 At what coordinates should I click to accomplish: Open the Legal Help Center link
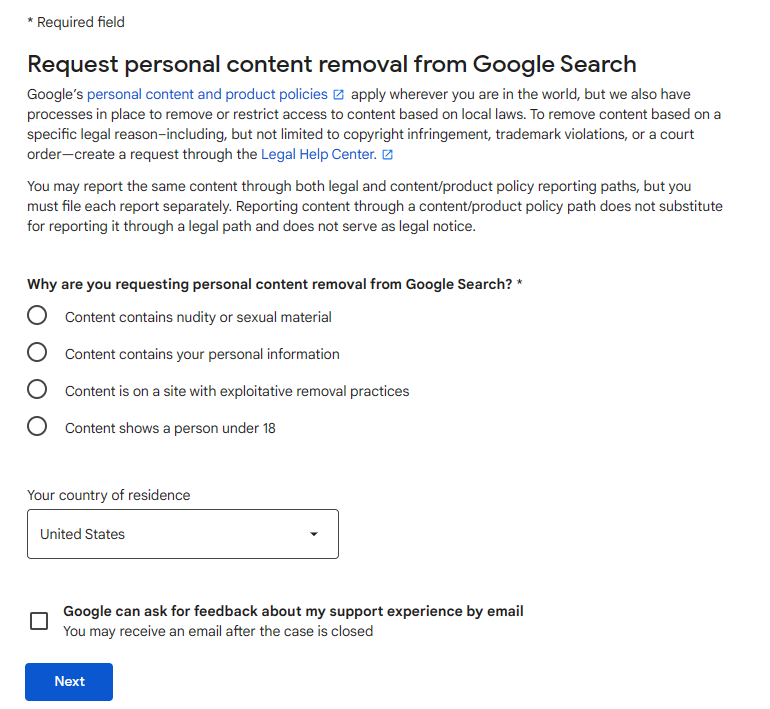click(318, 154)
